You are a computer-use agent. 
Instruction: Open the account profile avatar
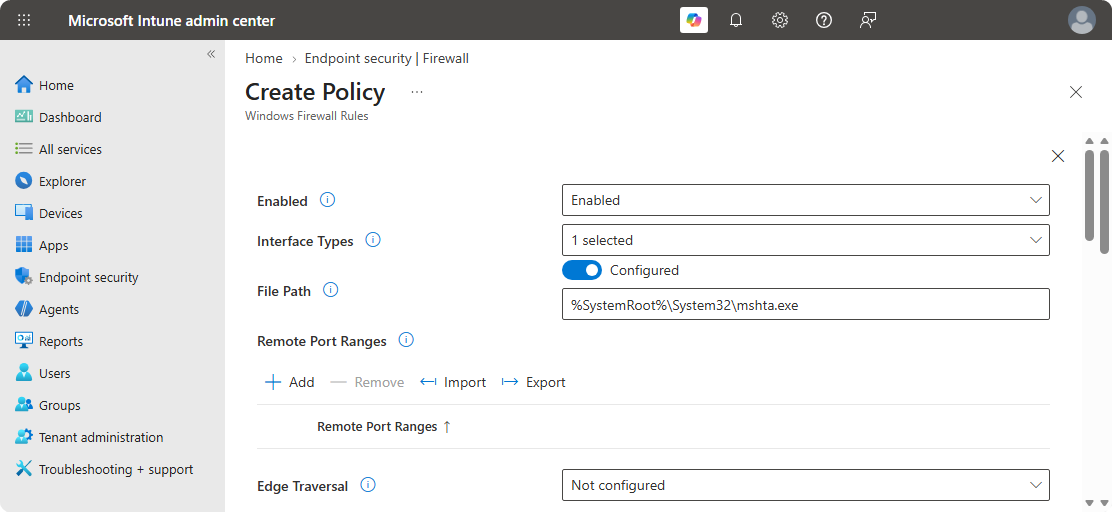click(1082, 20)
